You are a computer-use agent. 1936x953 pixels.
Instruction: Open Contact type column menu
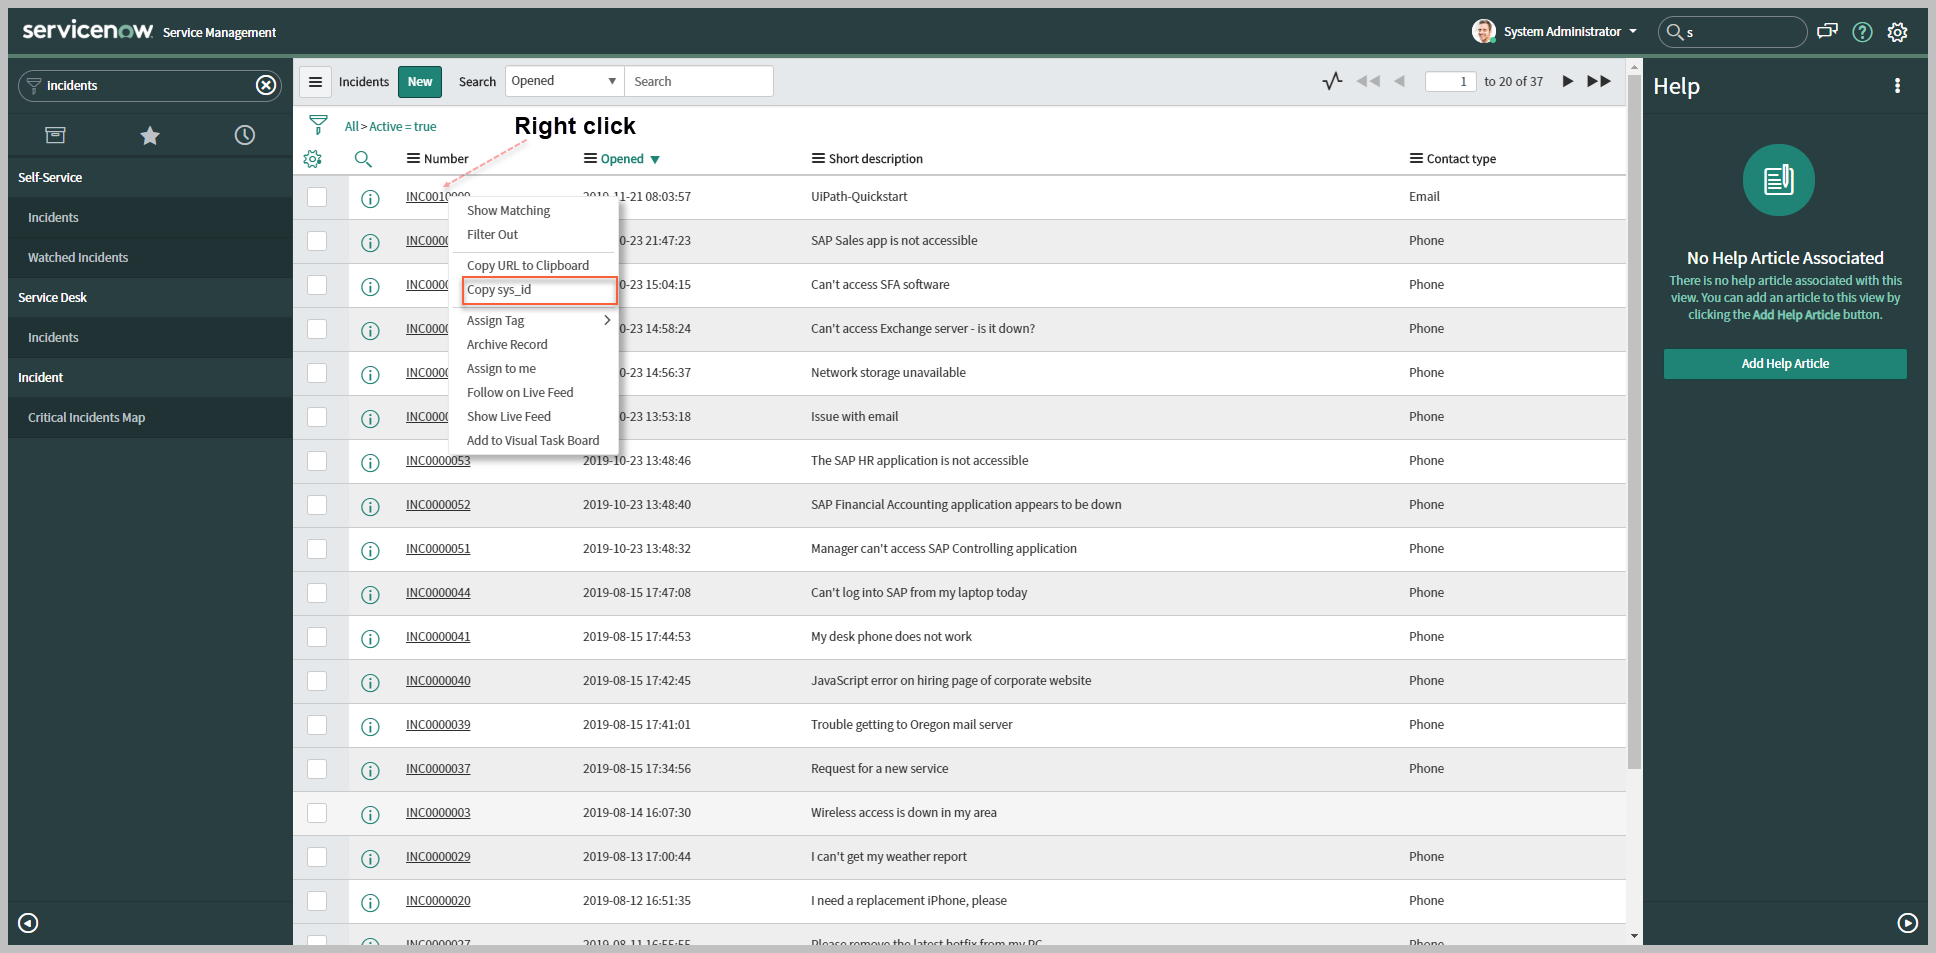click(x=1416, y=159)
